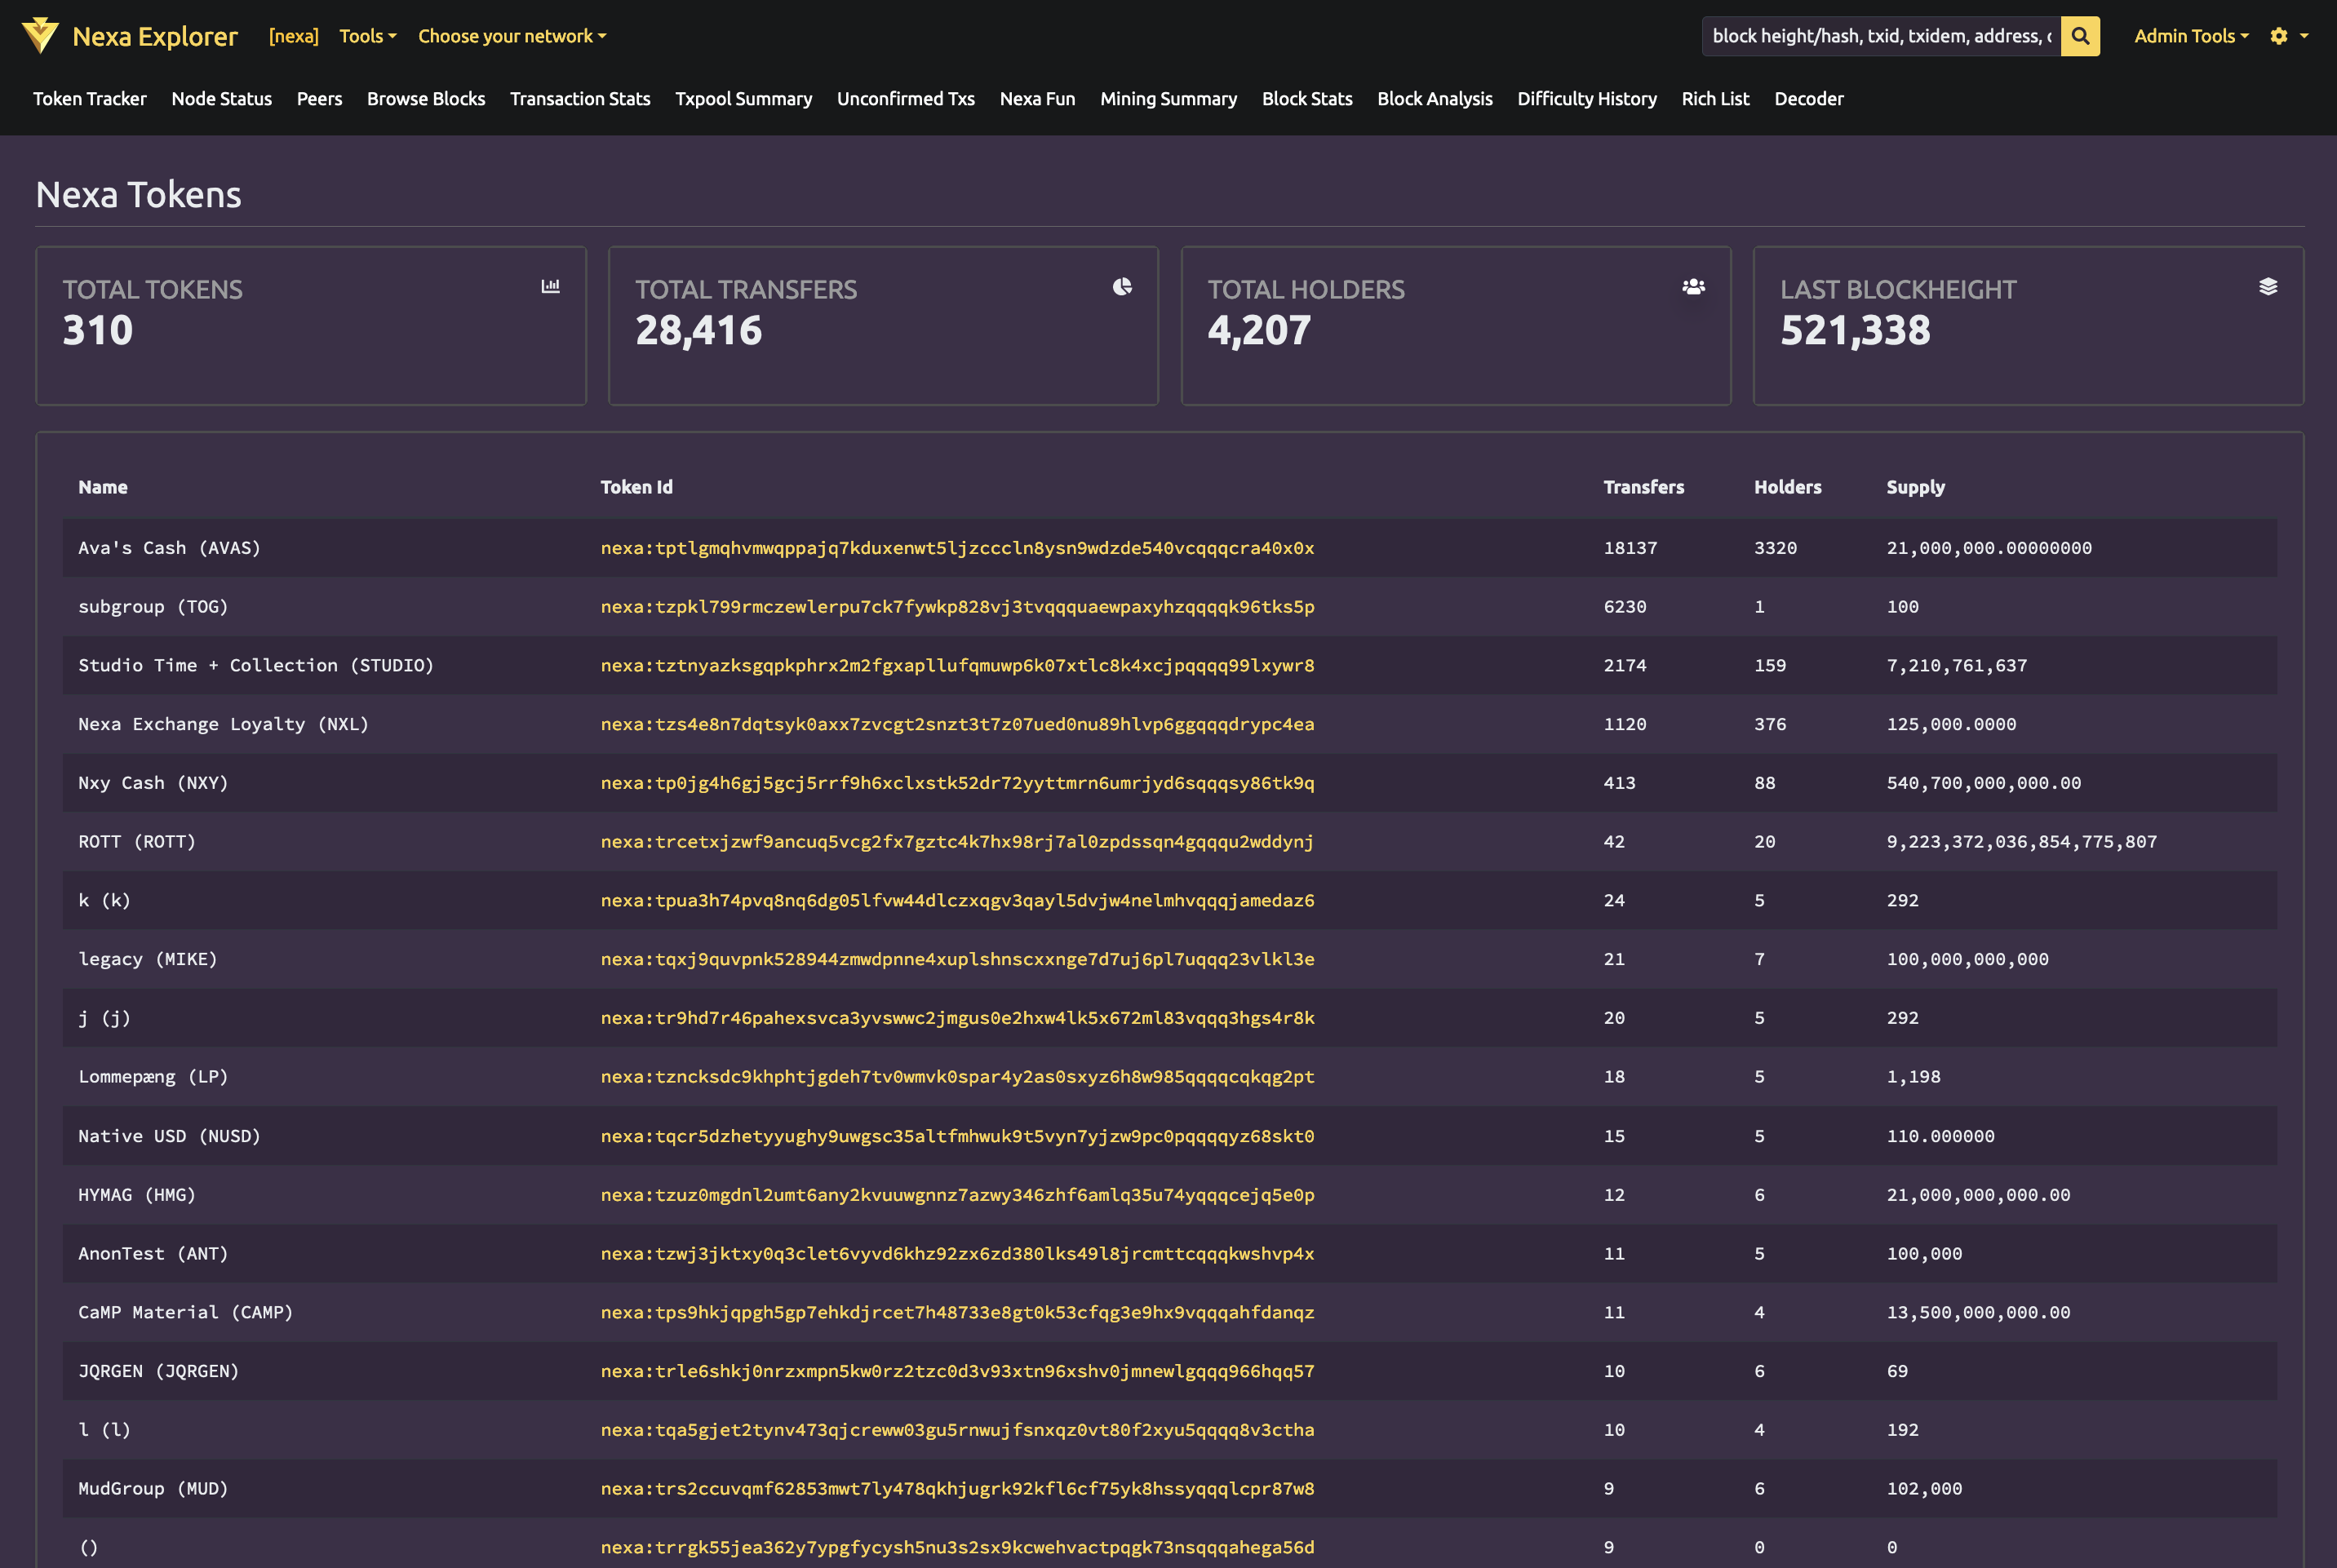Image resolution: width=2337 pixels, height=1568 pixels.
Task: Open the subgroup (TOG) token id link
Action: click(x=957, y=607)
